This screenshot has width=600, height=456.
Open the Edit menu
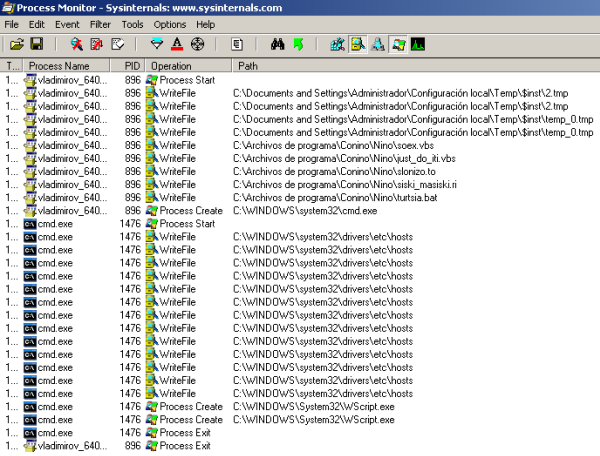click(37, 24)
